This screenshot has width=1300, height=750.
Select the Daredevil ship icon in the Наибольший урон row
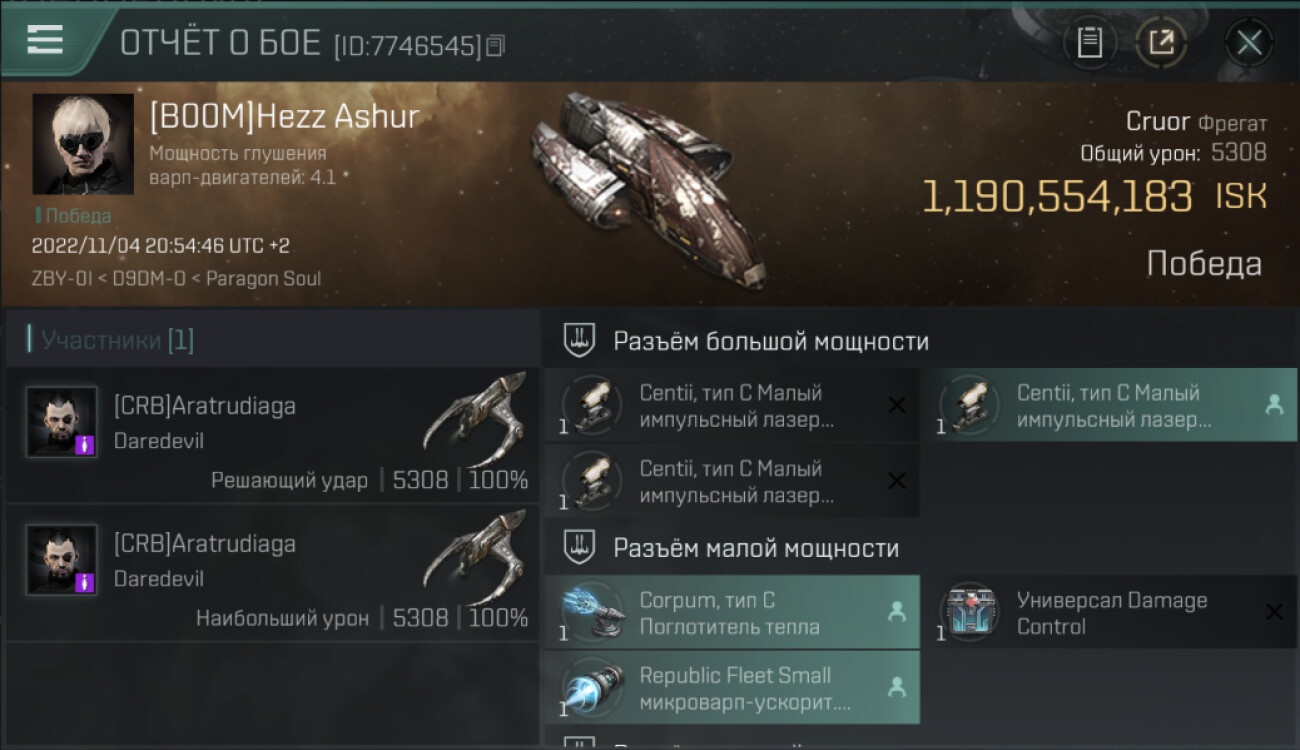tap(475, 556)
